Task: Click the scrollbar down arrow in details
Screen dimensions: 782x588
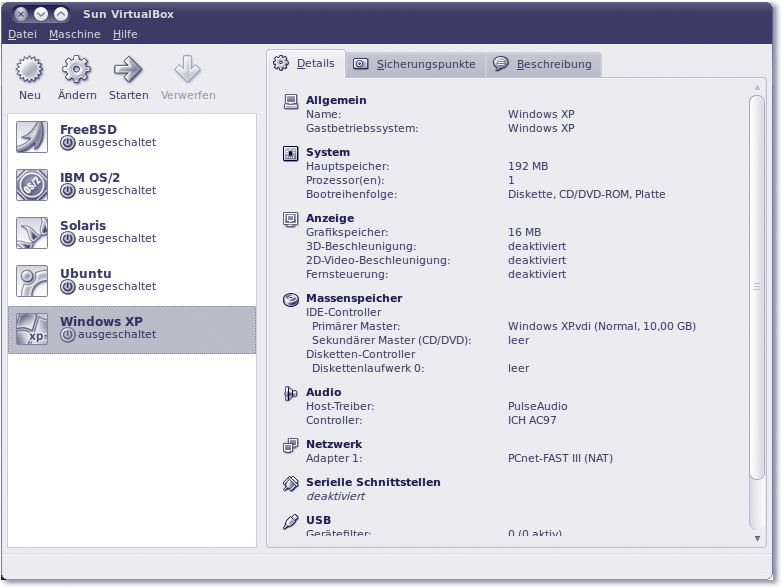Action: tap(757, 538)
